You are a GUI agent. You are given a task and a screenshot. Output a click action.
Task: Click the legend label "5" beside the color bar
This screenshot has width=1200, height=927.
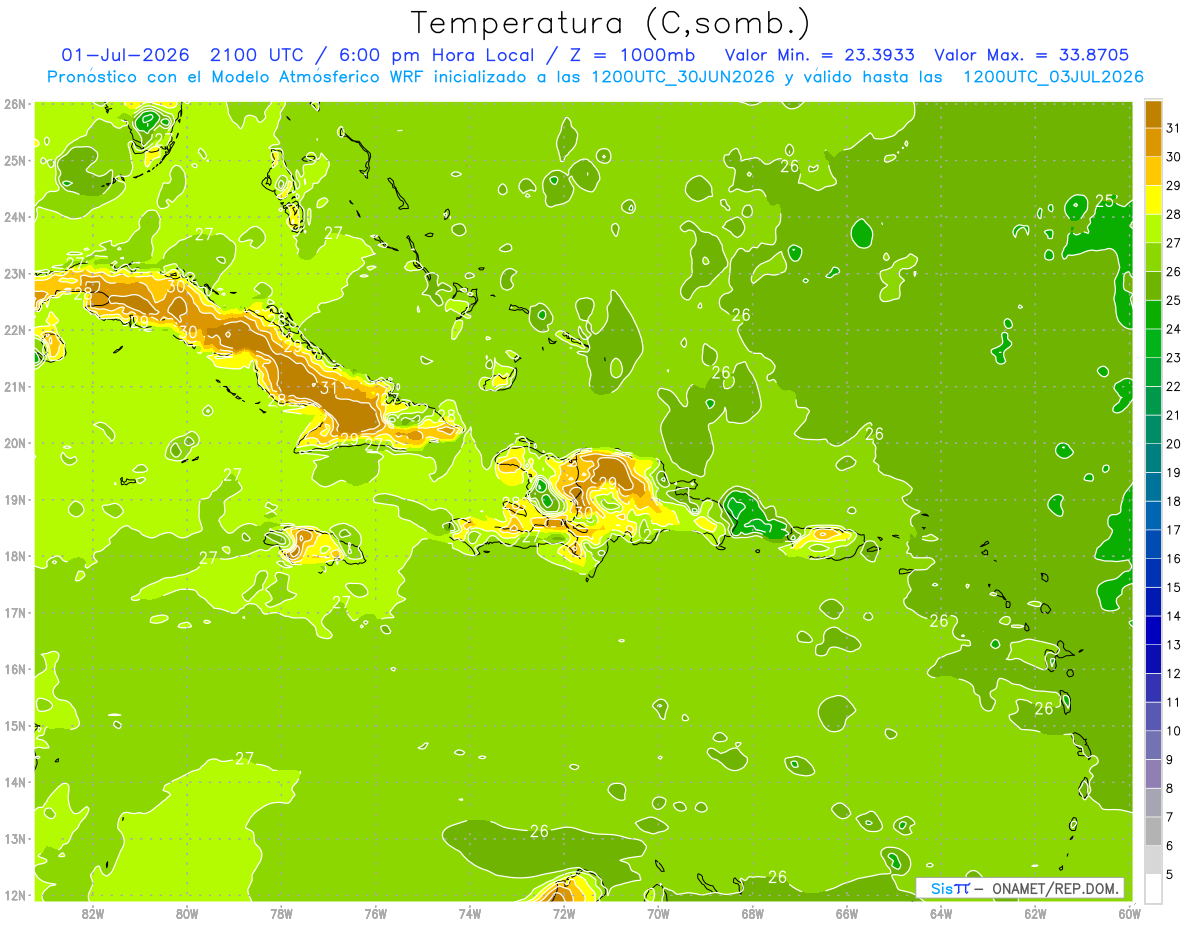[x=1171, y=874]
